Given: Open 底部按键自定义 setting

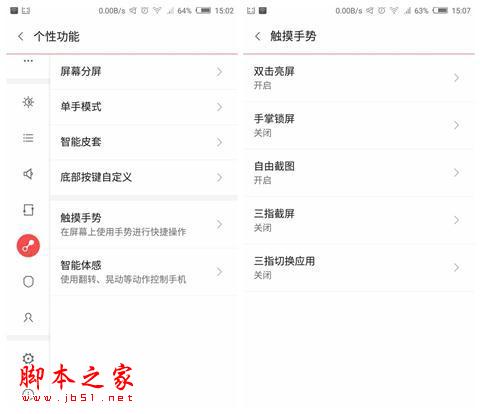Looking at the screenshot, I should pos(144,178).
